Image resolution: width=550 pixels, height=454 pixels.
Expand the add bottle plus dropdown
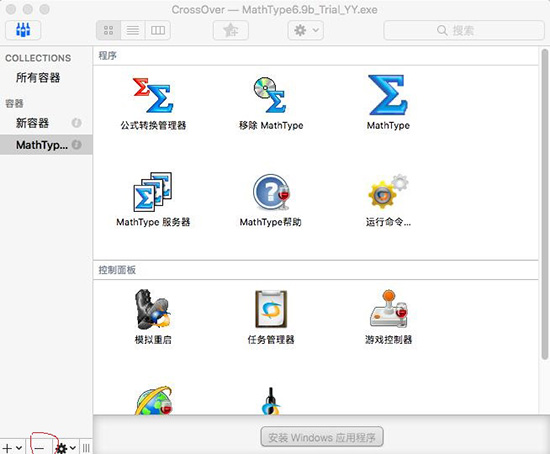pyautogui.click(x=12, y=448)
